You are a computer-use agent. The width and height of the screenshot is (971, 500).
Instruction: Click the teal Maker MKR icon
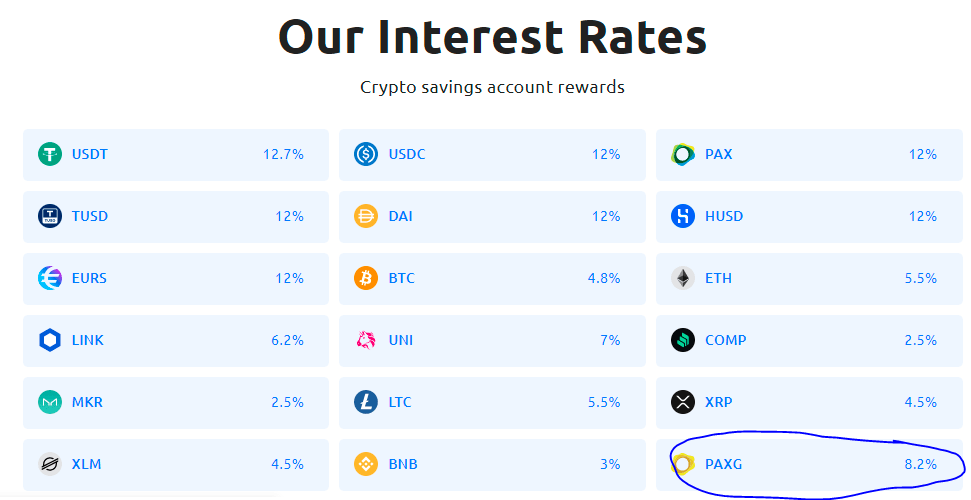click(50, 402)
